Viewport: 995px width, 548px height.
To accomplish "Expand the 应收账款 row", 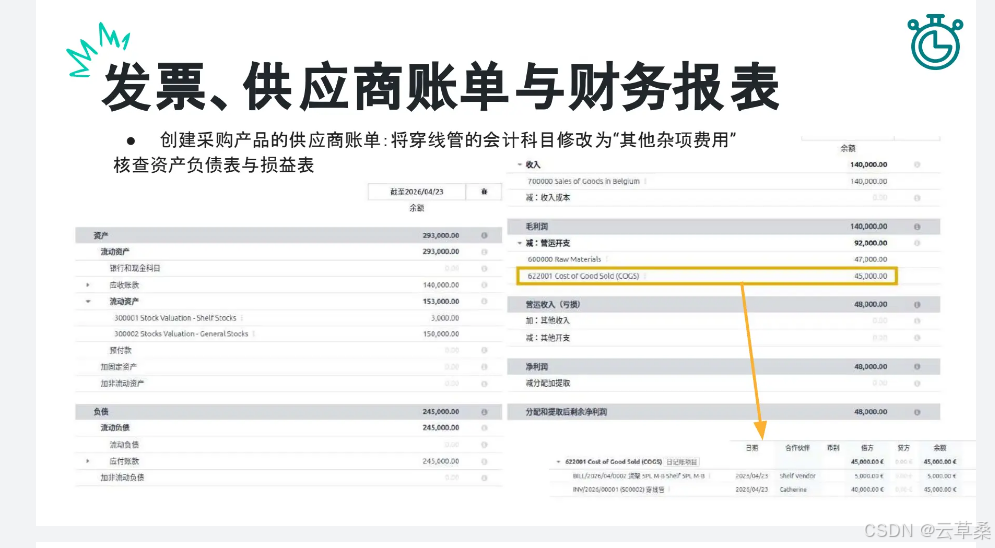I will (88, 285).
